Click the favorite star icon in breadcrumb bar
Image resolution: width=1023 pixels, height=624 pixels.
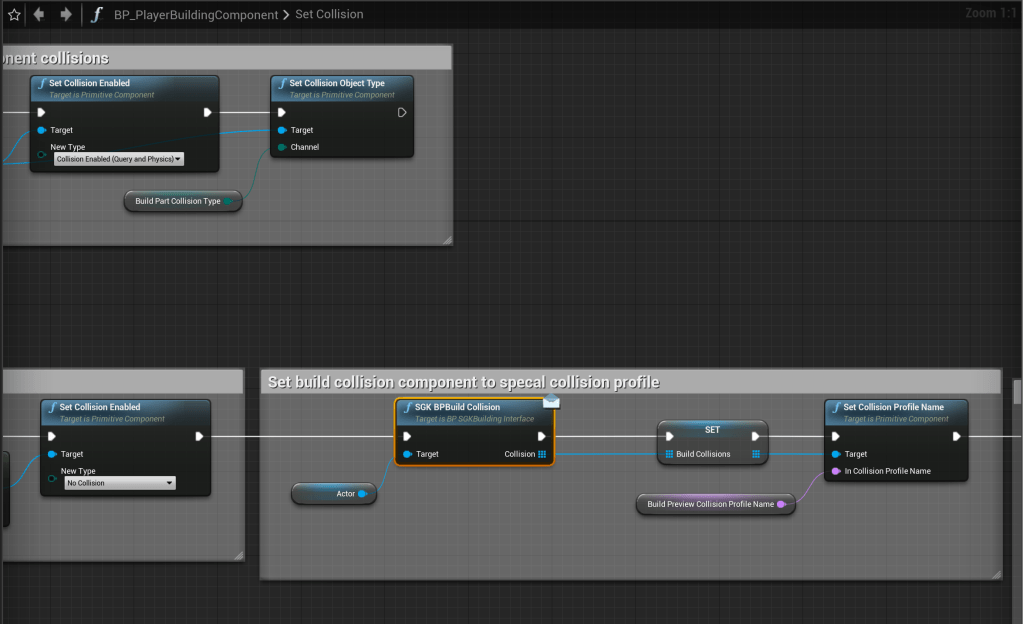tap(14, 15)
